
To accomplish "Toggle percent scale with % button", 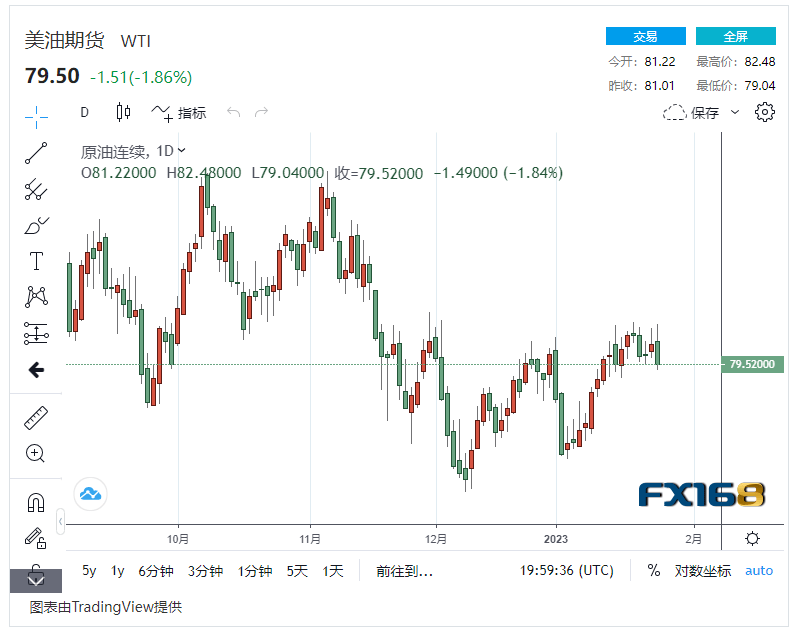I will tap(653, 571).
